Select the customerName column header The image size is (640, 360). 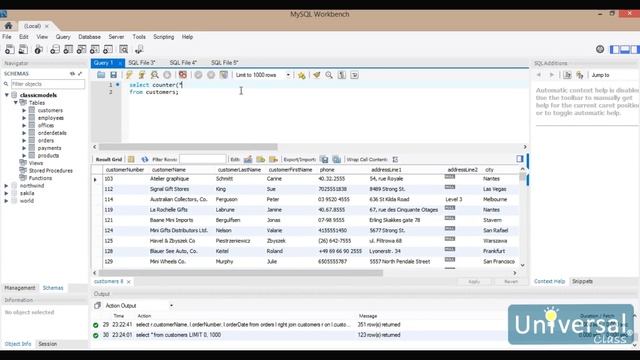click(169, 169)
